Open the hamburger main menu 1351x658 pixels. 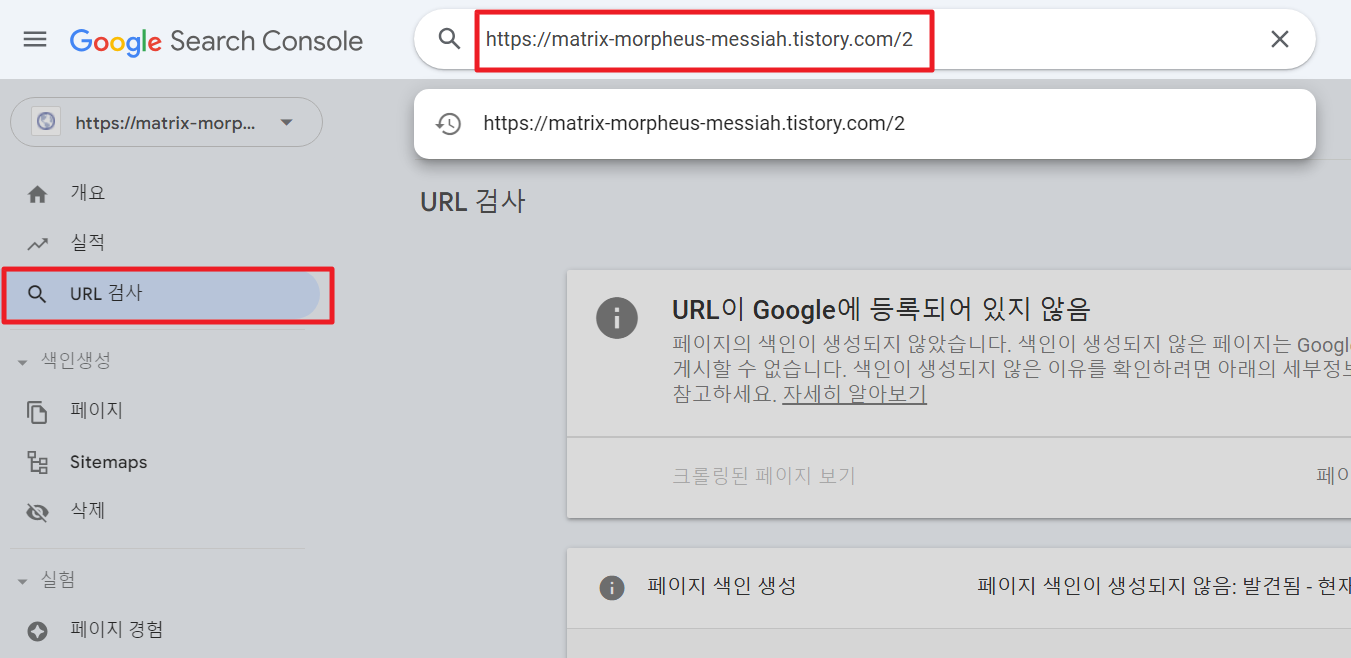[35, 40]
